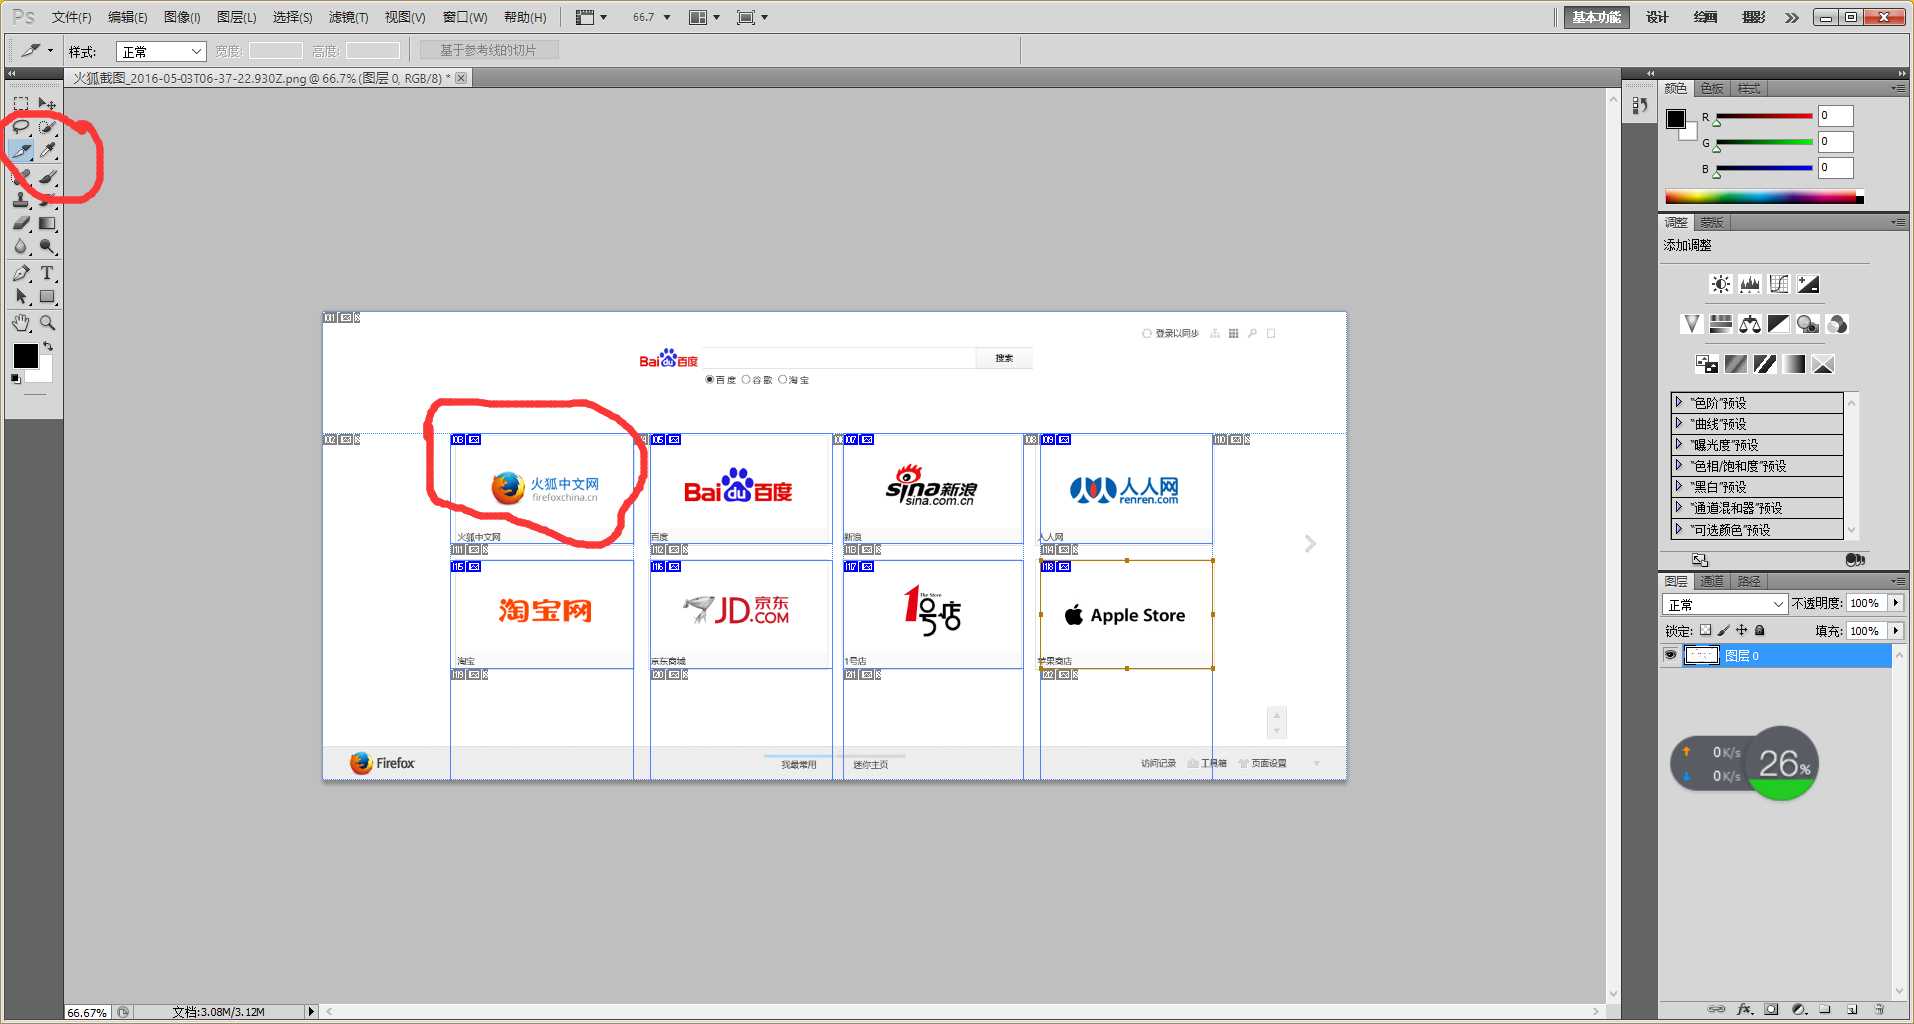Select the Brush tool
Image resolution: width=1914 pixels, height=1024 pixels.
47,177
